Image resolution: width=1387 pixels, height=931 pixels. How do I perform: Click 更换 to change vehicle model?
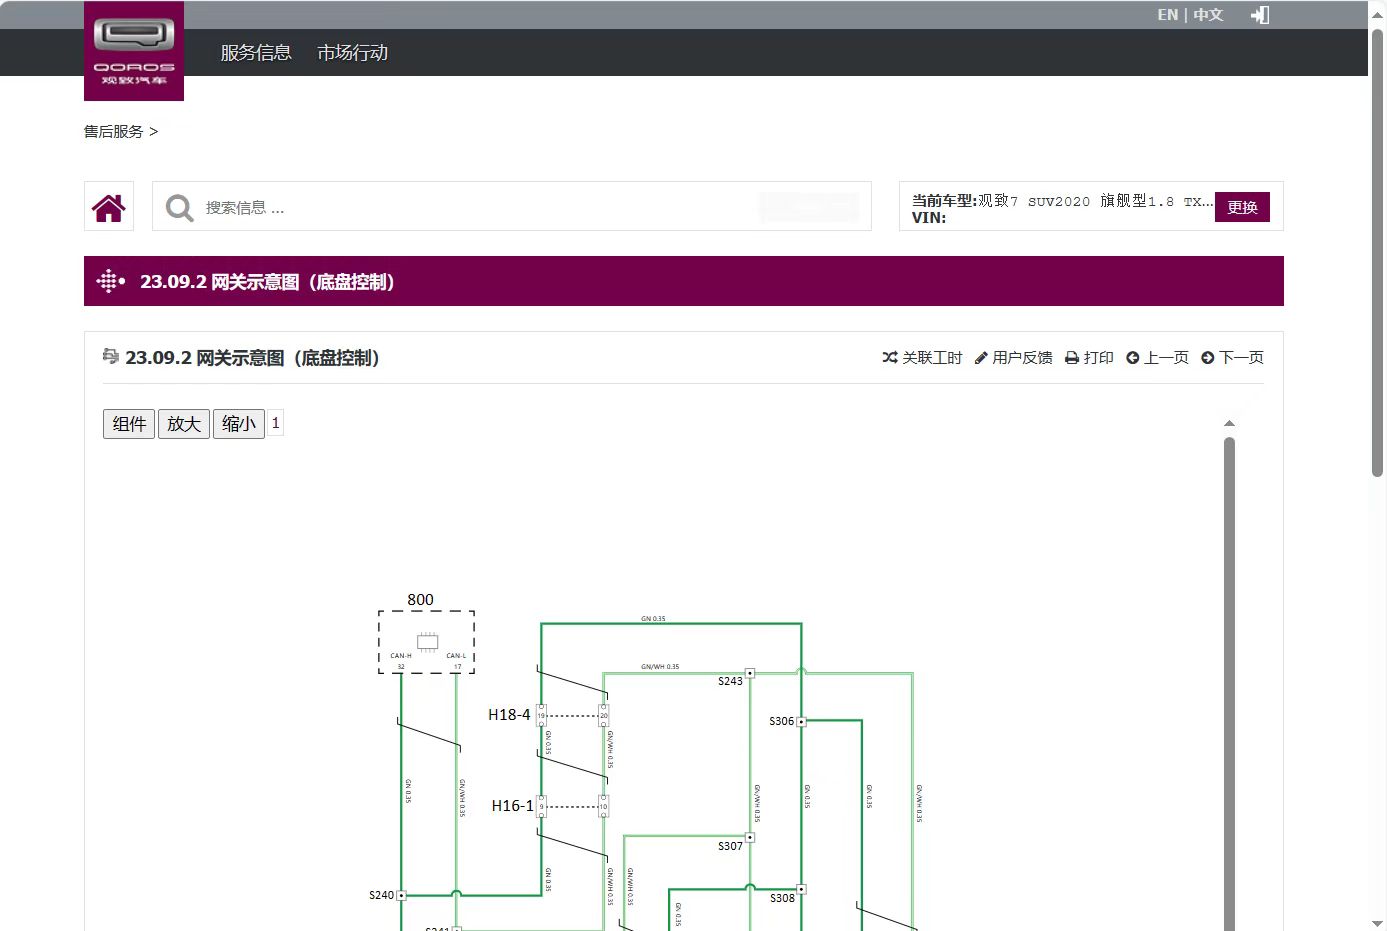click(x=1242, y=207)
